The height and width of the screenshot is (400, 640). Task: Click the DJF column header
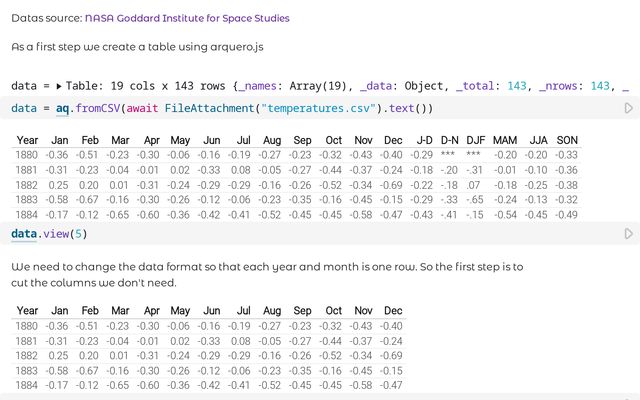[x=474, y=141]
